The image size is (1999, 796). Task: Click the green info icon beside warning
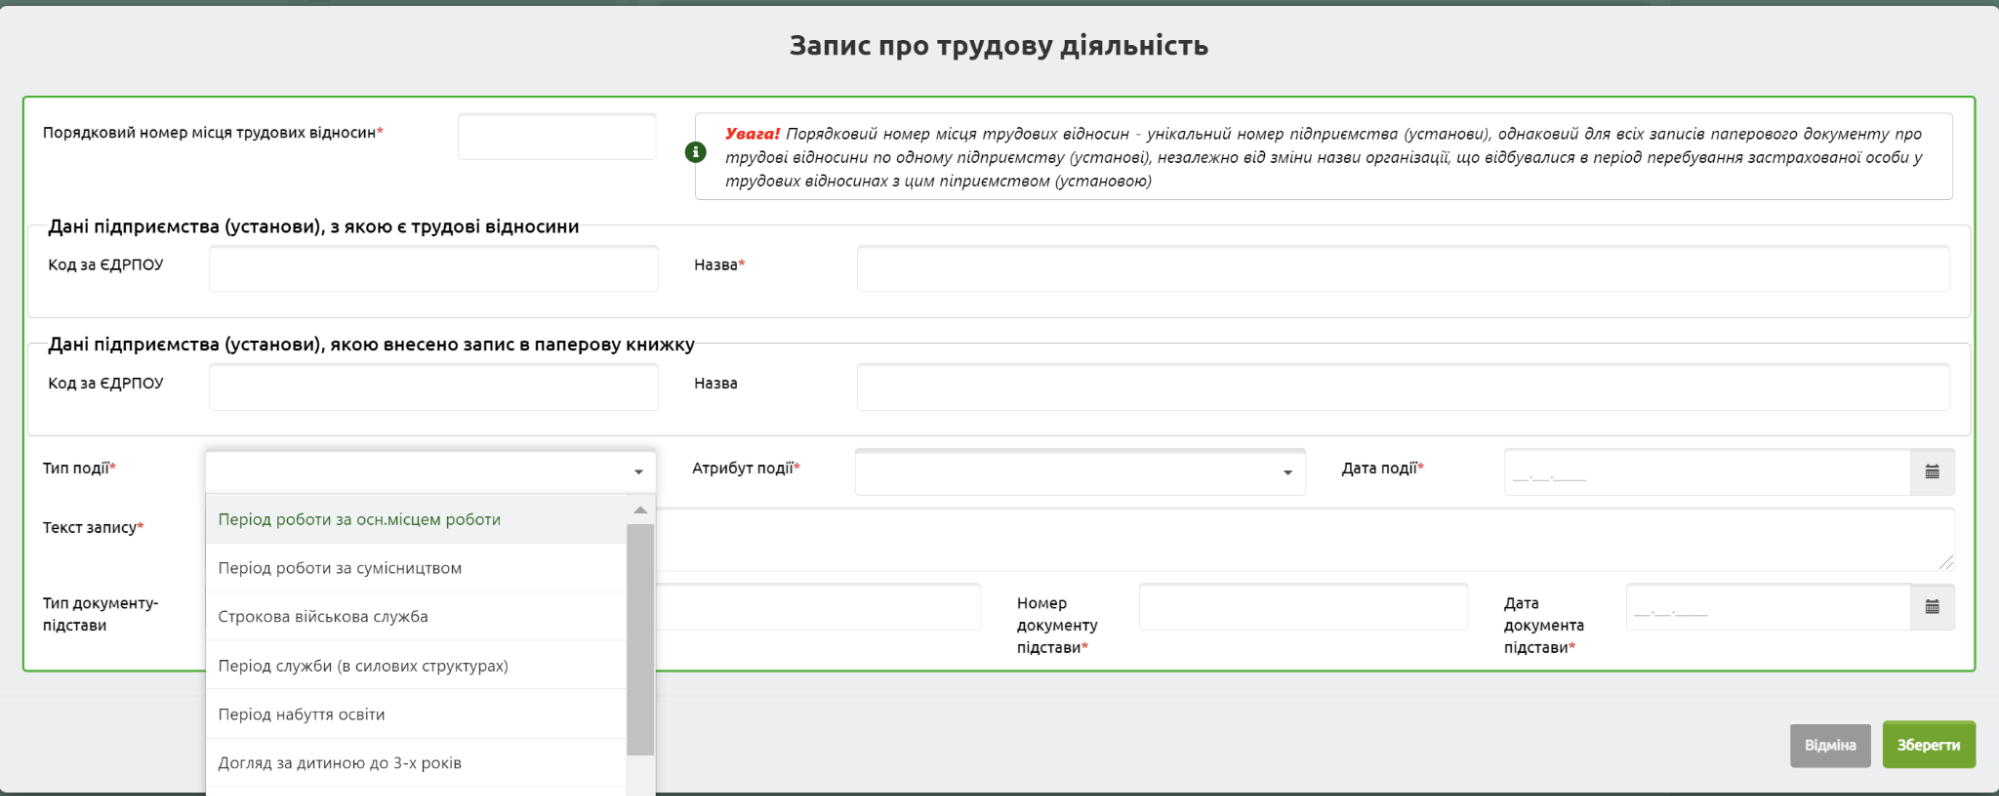695,152
